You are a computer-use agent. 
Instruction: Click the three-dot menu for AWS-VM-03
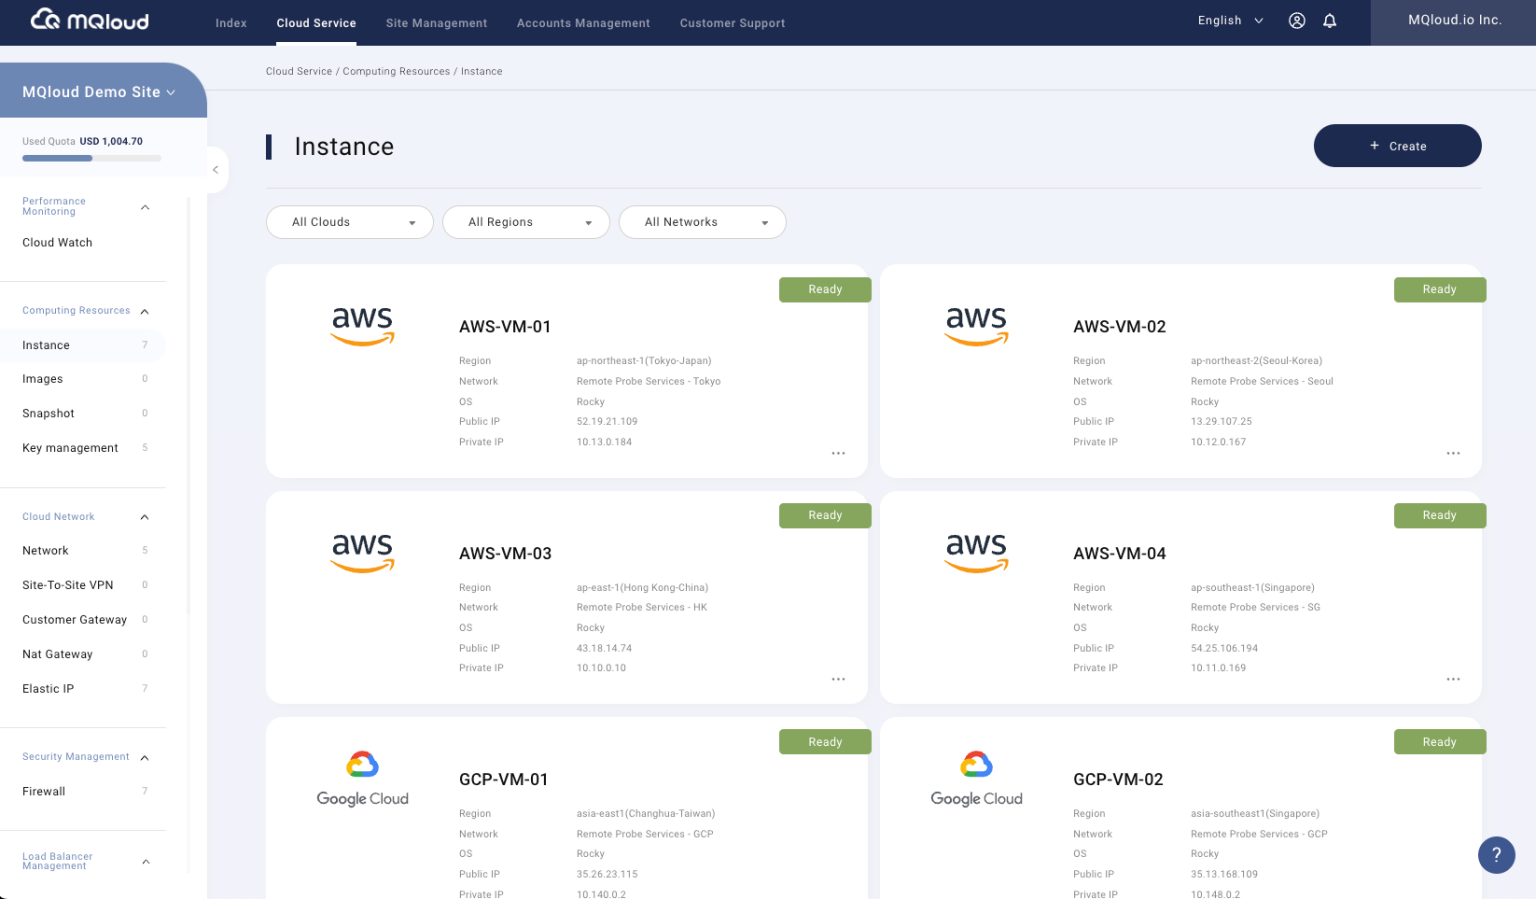tap(837, 679)
